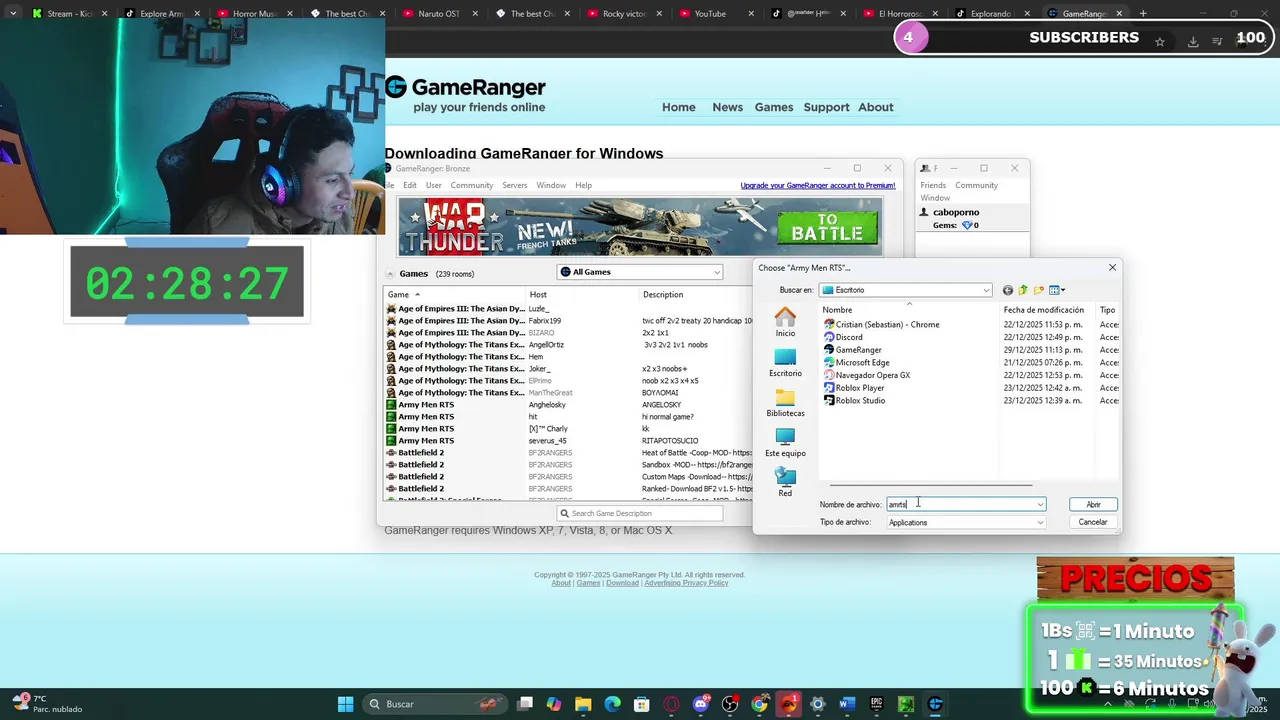This screenshot has width=1280, height=720.
Task: Open the Help menu in GameRanger
Action: (x=583, y=185)
